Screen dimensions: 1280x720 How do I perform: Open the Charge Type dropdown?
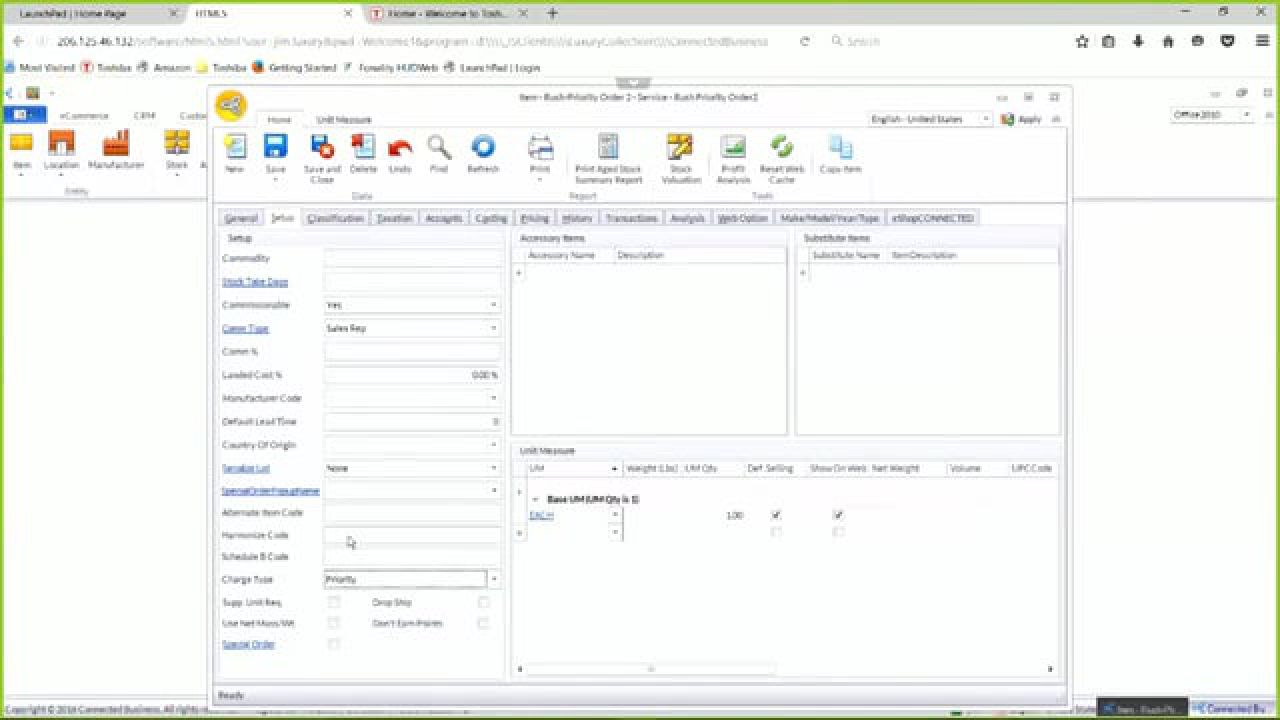pos(494,579)
